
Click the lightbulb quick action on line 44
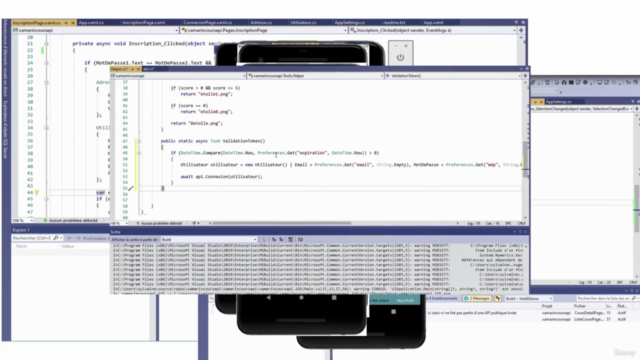[x=36, y=192]
